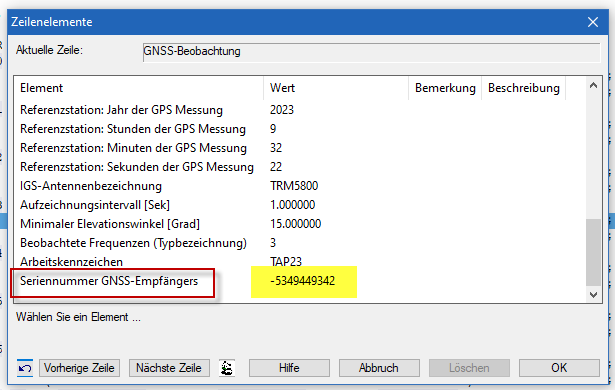
Task: Click the value 15.000000
Action: [x=296, y=224]
